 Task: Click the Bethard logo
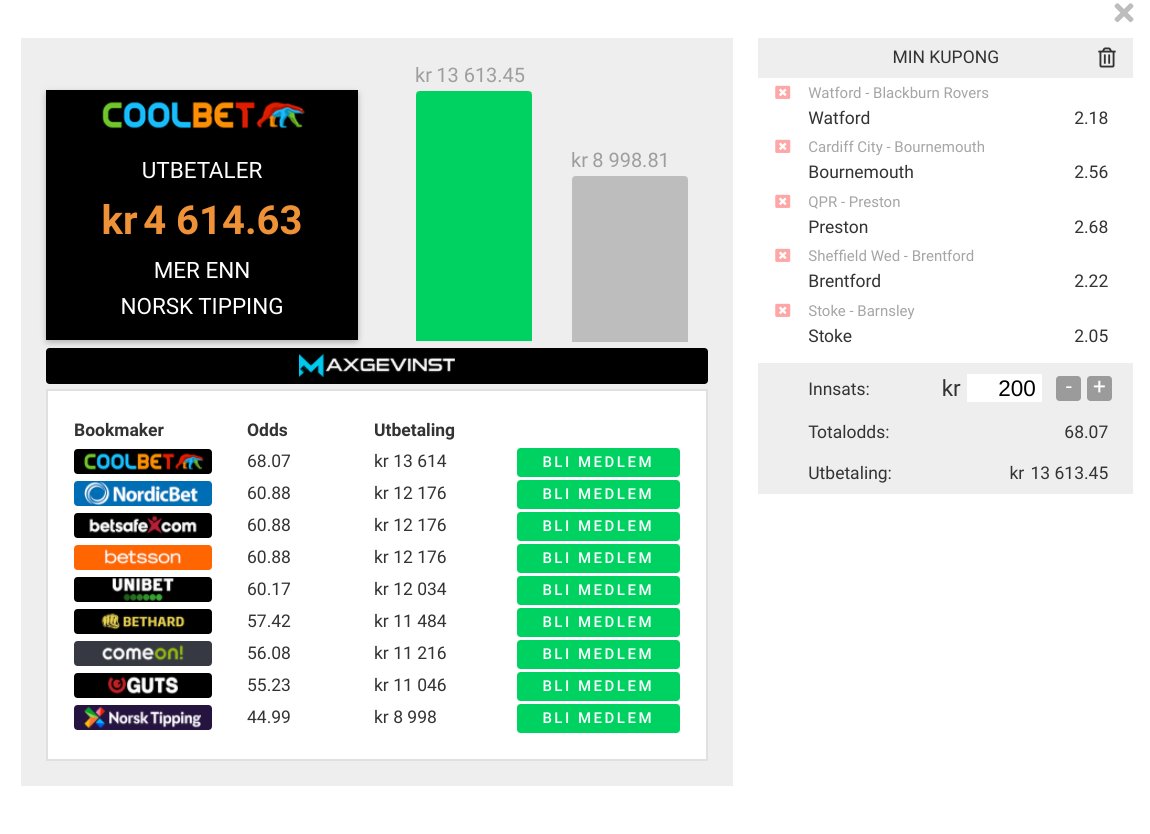point(143,621)
